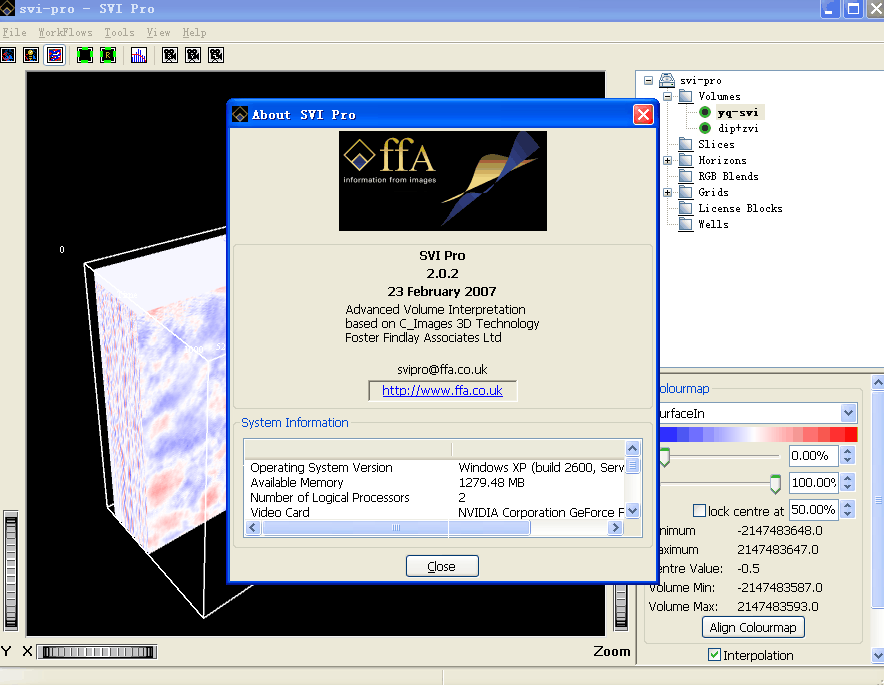
Task: Expand the Horizons tree node
Action: tap(668, 160)
